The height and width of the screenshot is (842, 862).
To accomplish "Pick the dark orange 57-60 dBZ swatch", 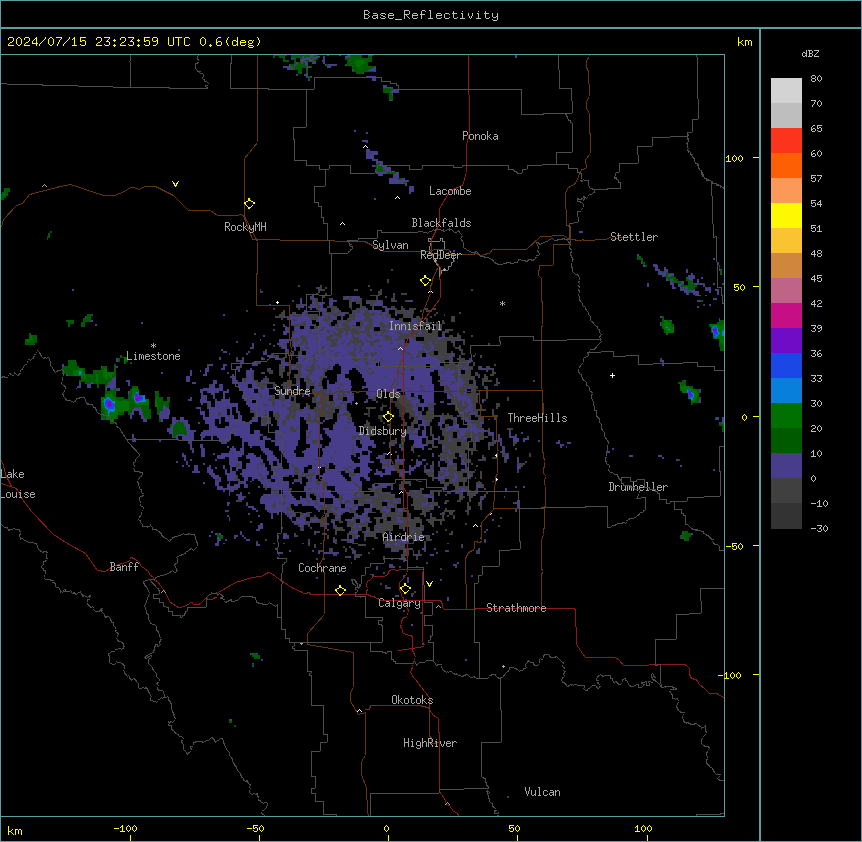I will click(x=786, y=166).
